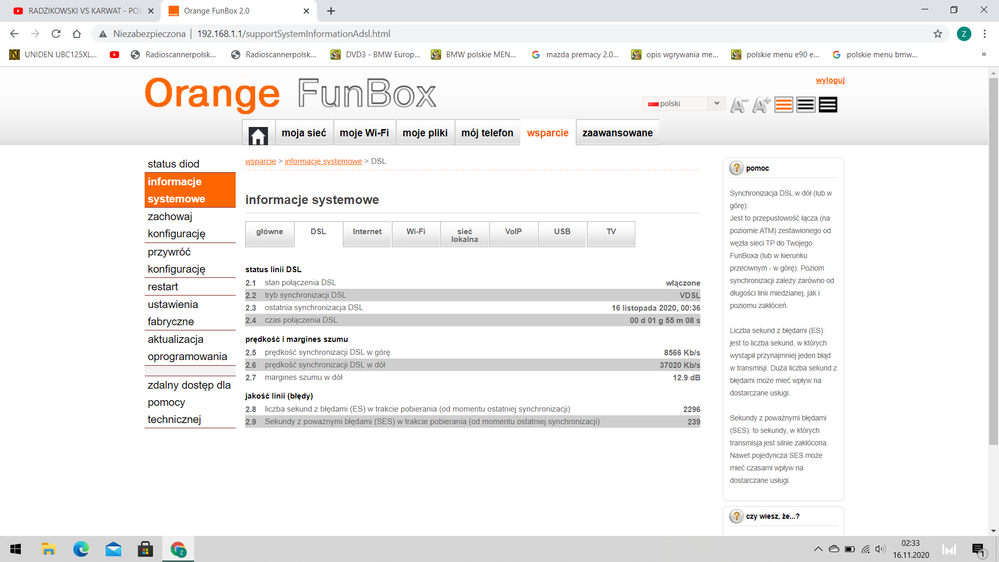Open Chrome's three-dot menu

tap(984, 33)
